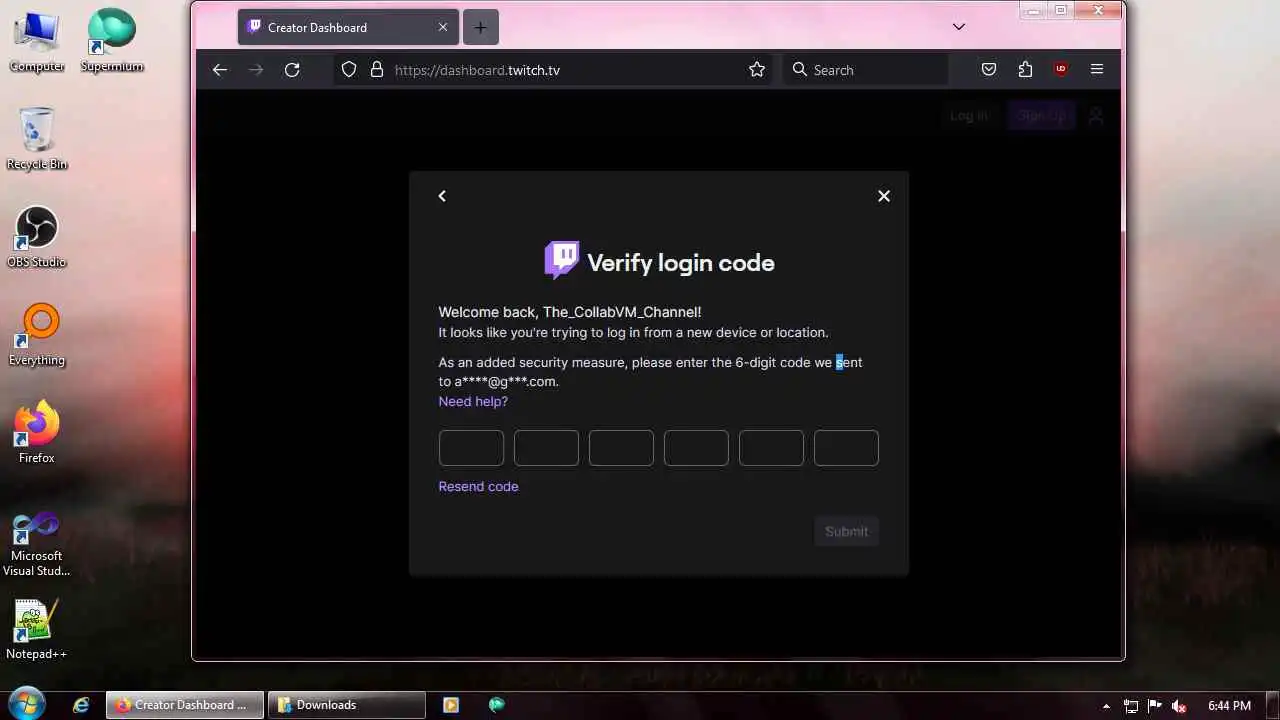Screen dimensions: 1280x720
Task: Show hidden tray icons arrow
Action: click(x=1106, y=706)
